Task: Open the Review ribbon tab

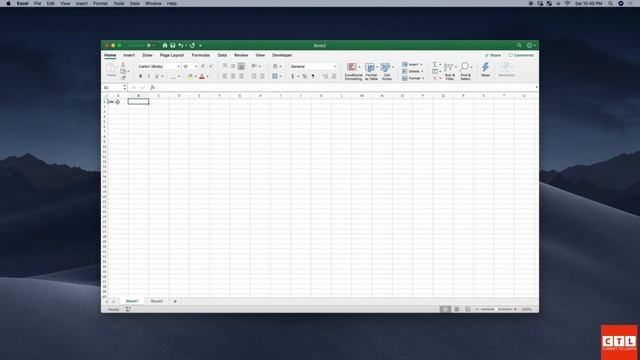Action: (241, 55)
